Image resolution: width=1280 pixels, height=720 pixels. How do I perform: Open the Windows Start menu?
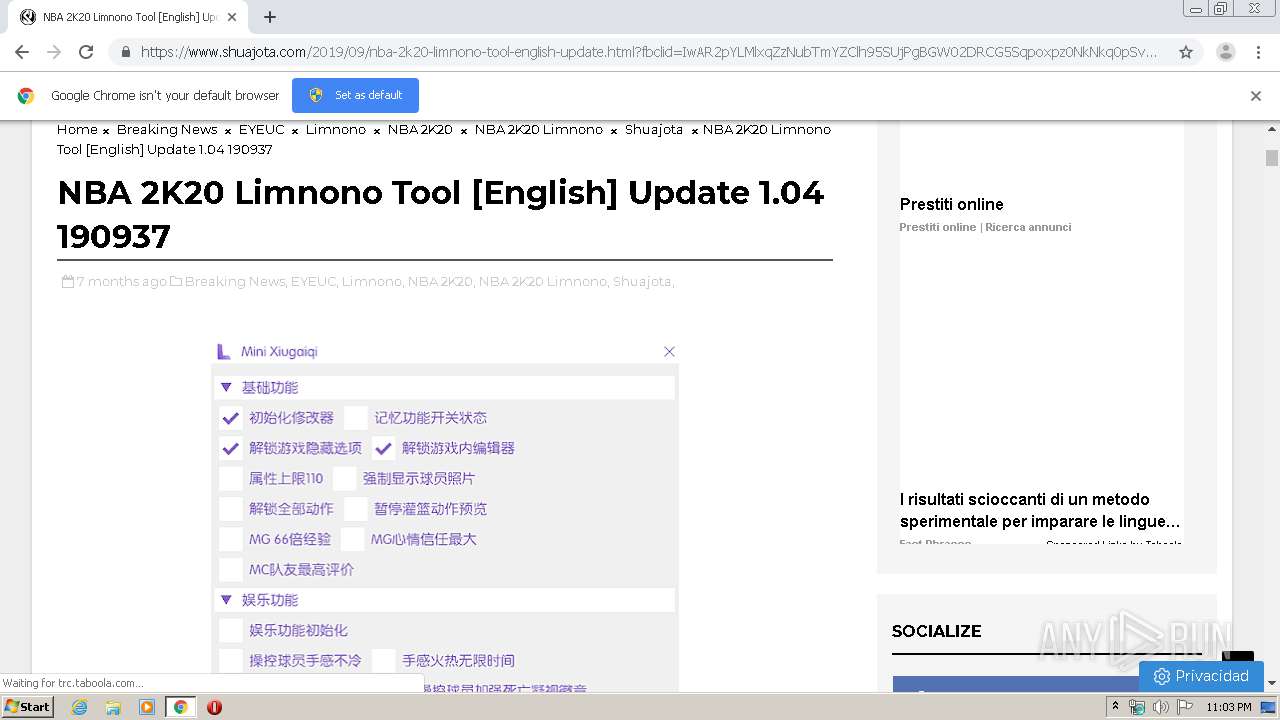[28, 707]
